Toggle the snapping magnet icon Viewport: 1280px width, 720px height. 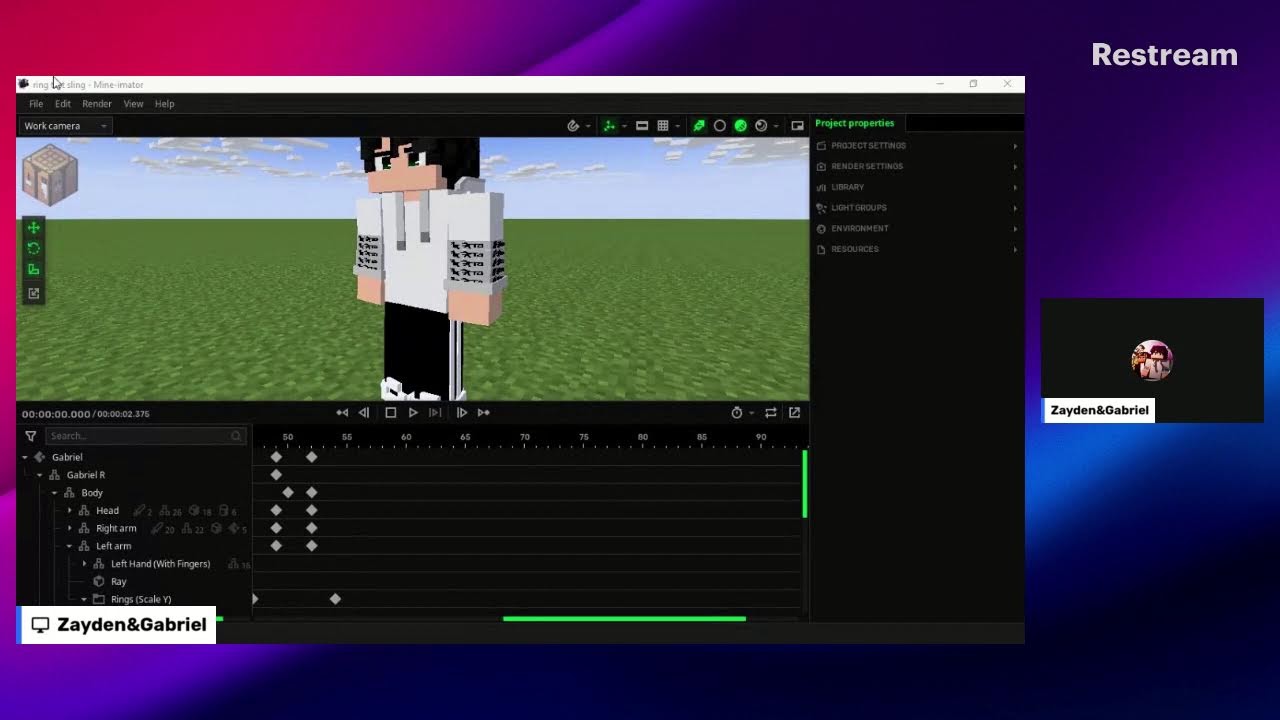pyautogui.click(x=573, y=126)
